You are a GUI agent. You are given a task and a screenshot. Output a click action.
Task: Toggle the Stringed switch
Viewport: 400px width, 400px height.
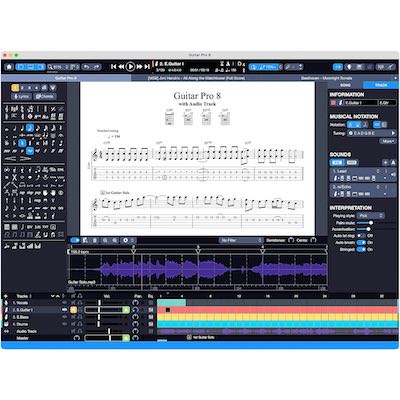pyautogui.click(x=361, y=249)
